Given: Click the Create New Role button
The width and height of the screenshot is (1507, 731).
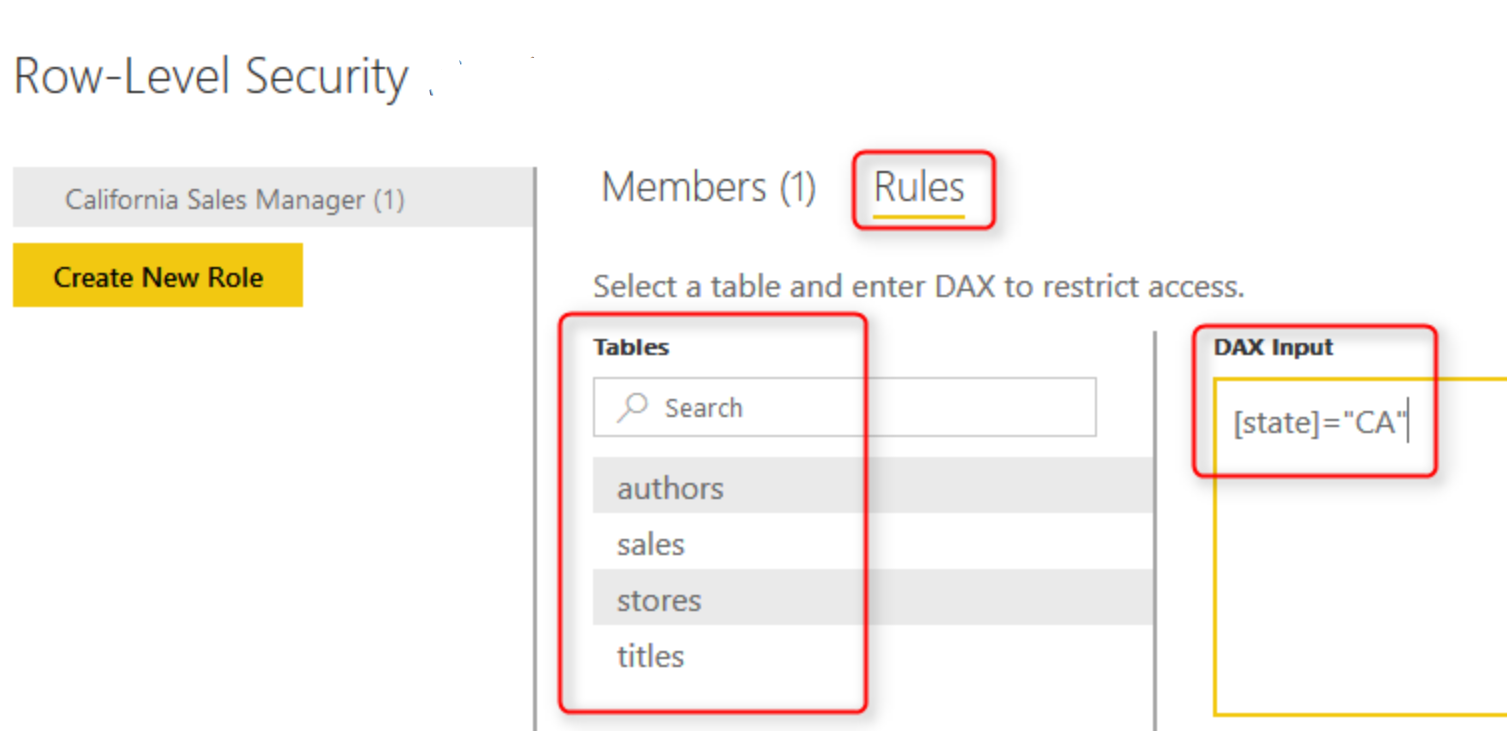Looking at the screenshot, I should [156, 276].
